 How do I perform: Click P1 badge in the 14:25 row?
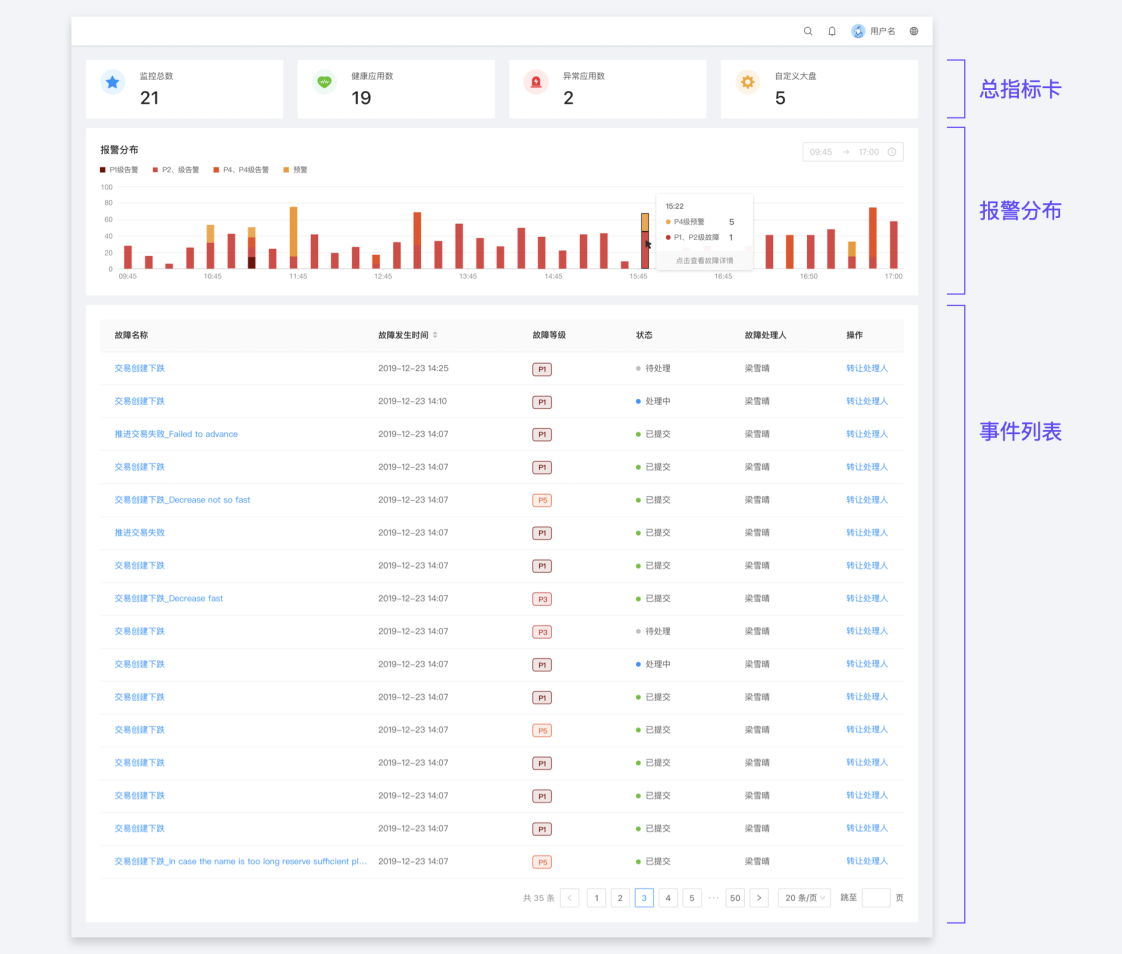coord(542,369)
